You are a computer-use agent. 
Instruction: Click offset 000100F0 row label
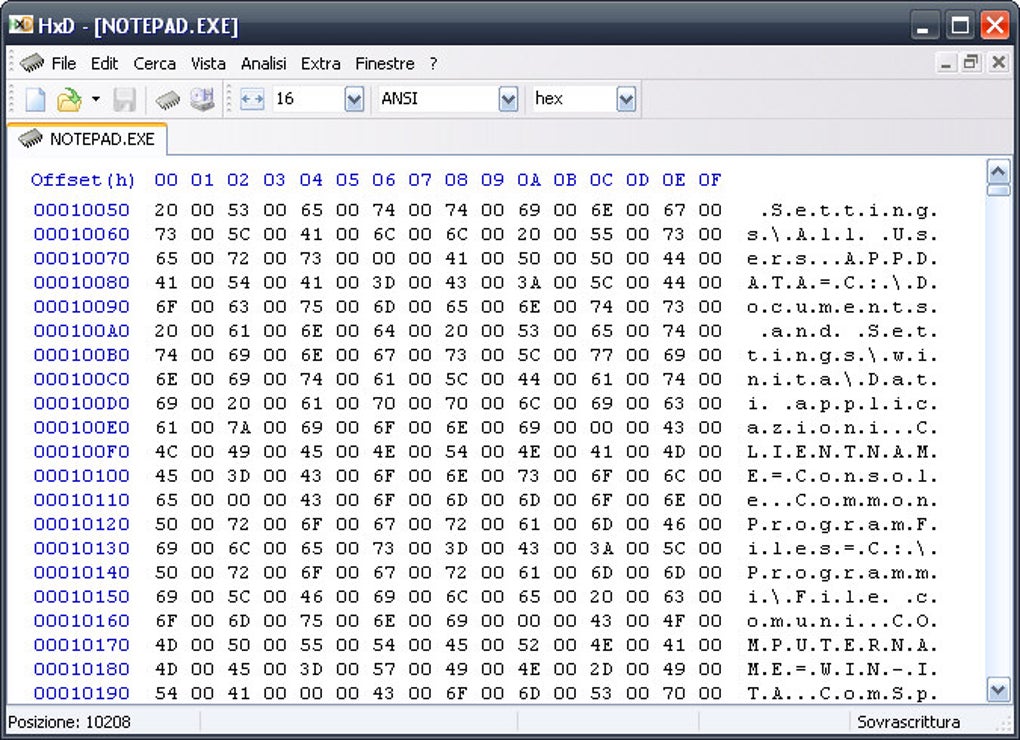[81, 451]
